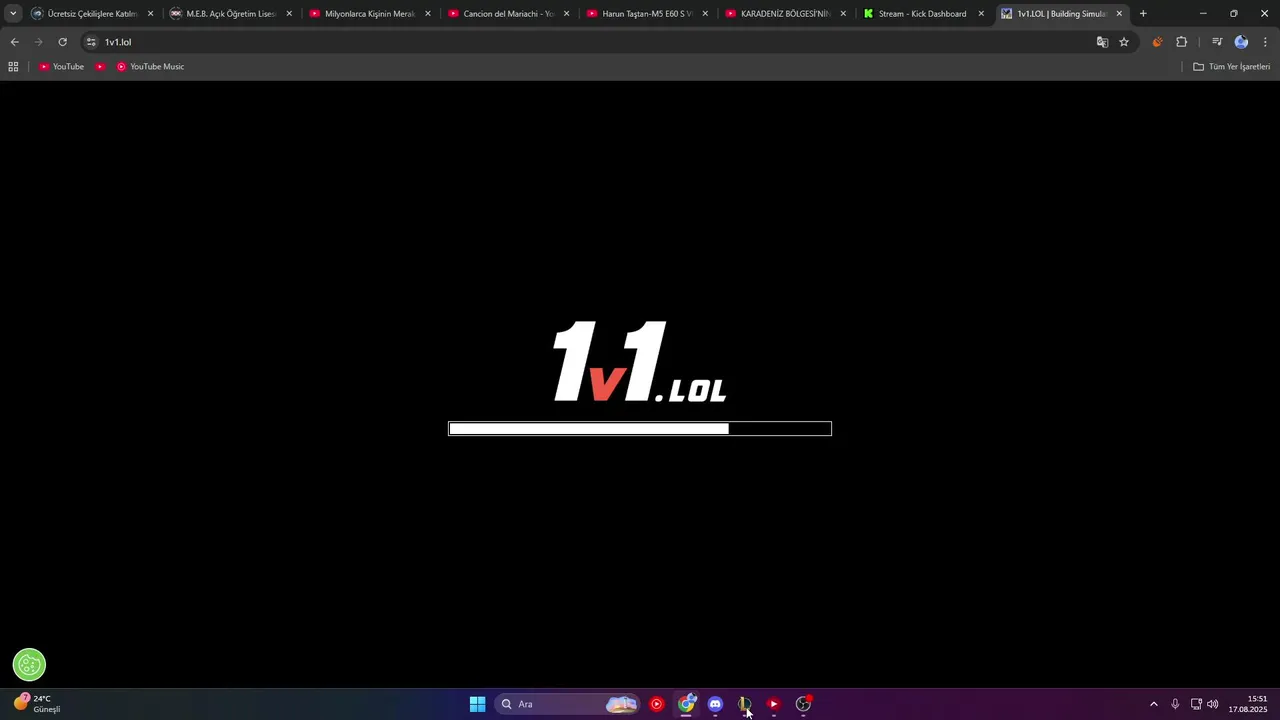Go forward to the next page
The width and height of the screenshot is (1280, 720).
tap(38, 42)
